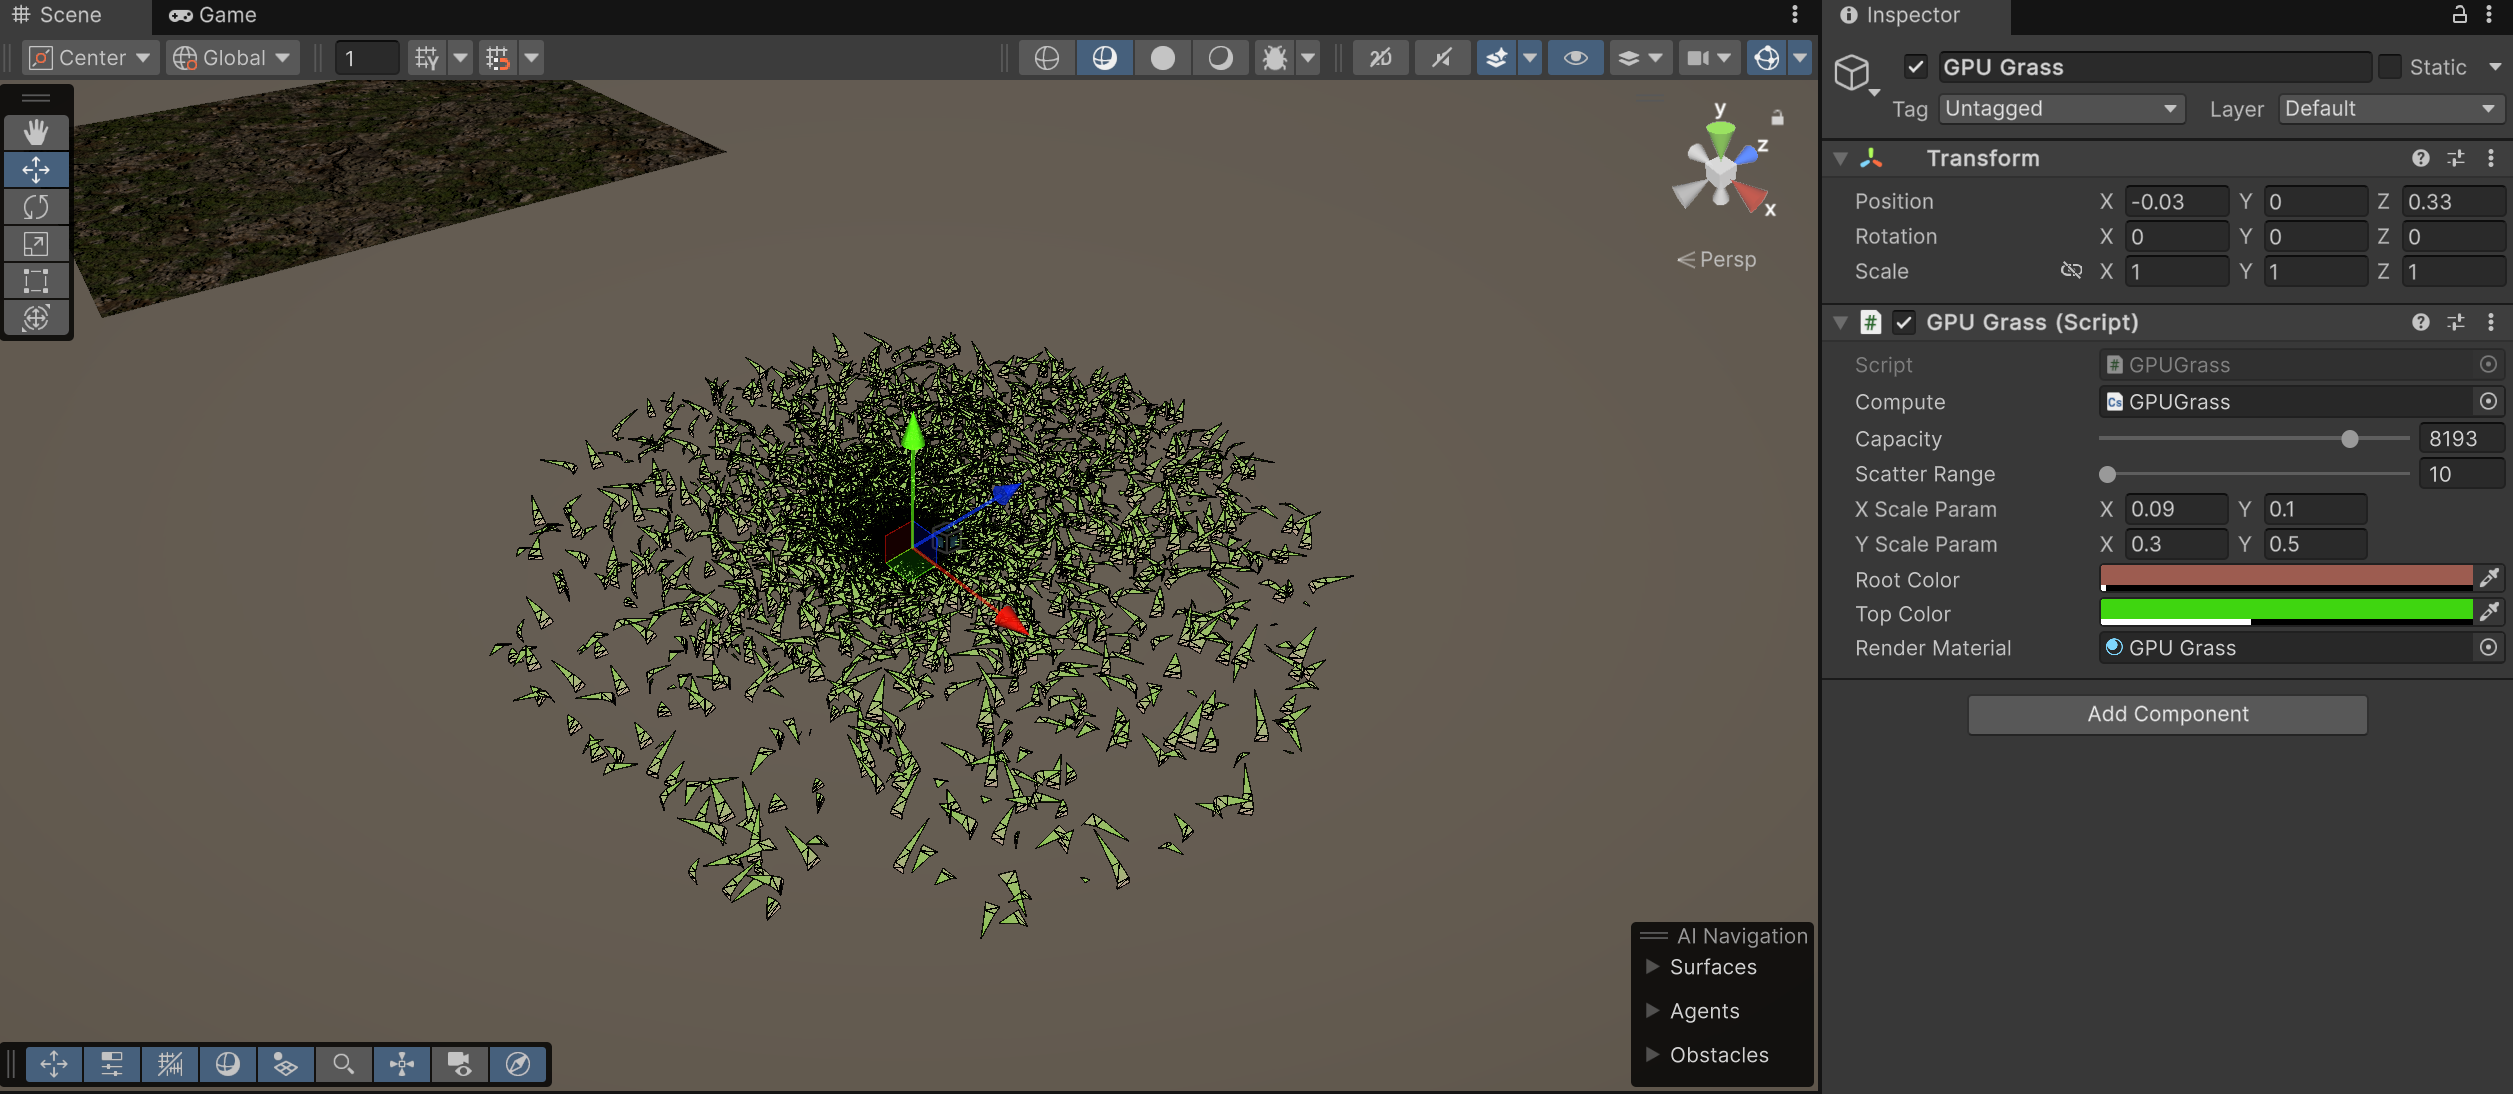Viewport: 2513px width, 1094px height.
Task: Toggle GPU Grass object active checkbox
Action: [x=1915, y=67]
